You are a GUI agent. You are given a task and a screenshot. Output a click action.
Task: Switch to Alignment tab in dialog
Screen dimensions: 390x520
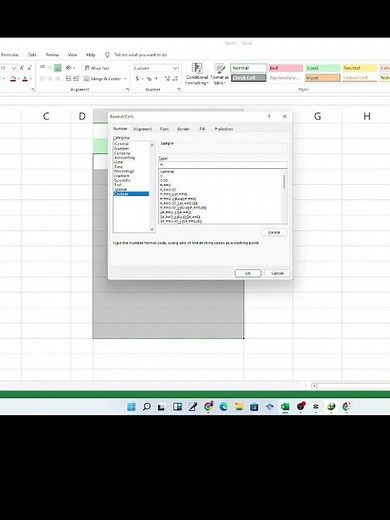click(x=143, y=129)
